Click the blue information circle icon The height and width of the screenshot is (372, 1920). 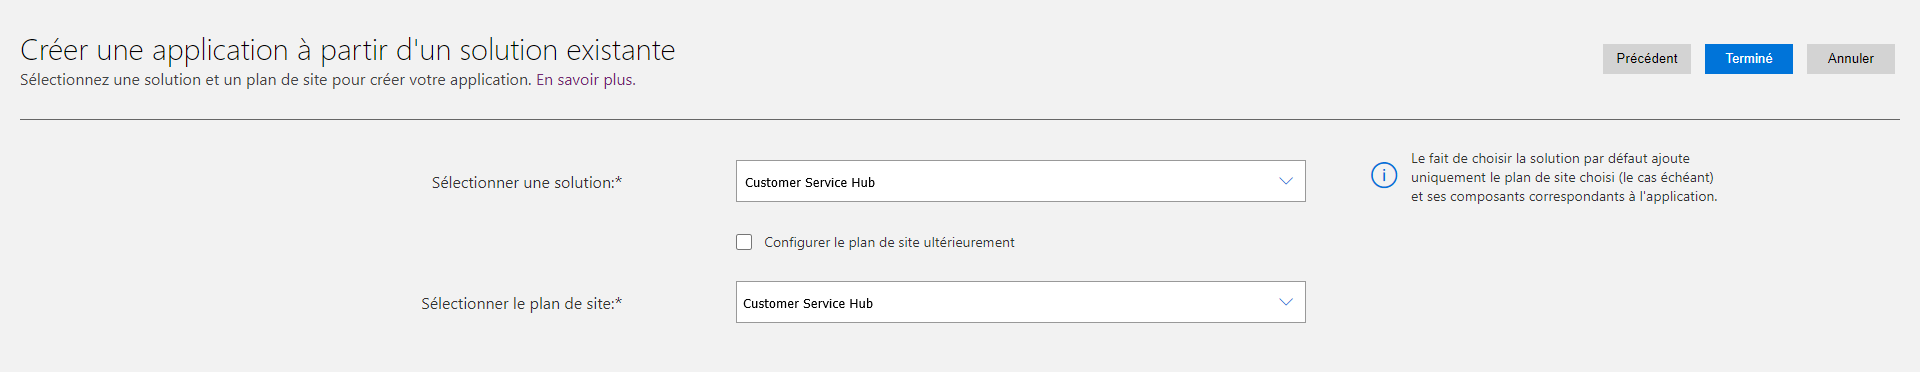1384,175
